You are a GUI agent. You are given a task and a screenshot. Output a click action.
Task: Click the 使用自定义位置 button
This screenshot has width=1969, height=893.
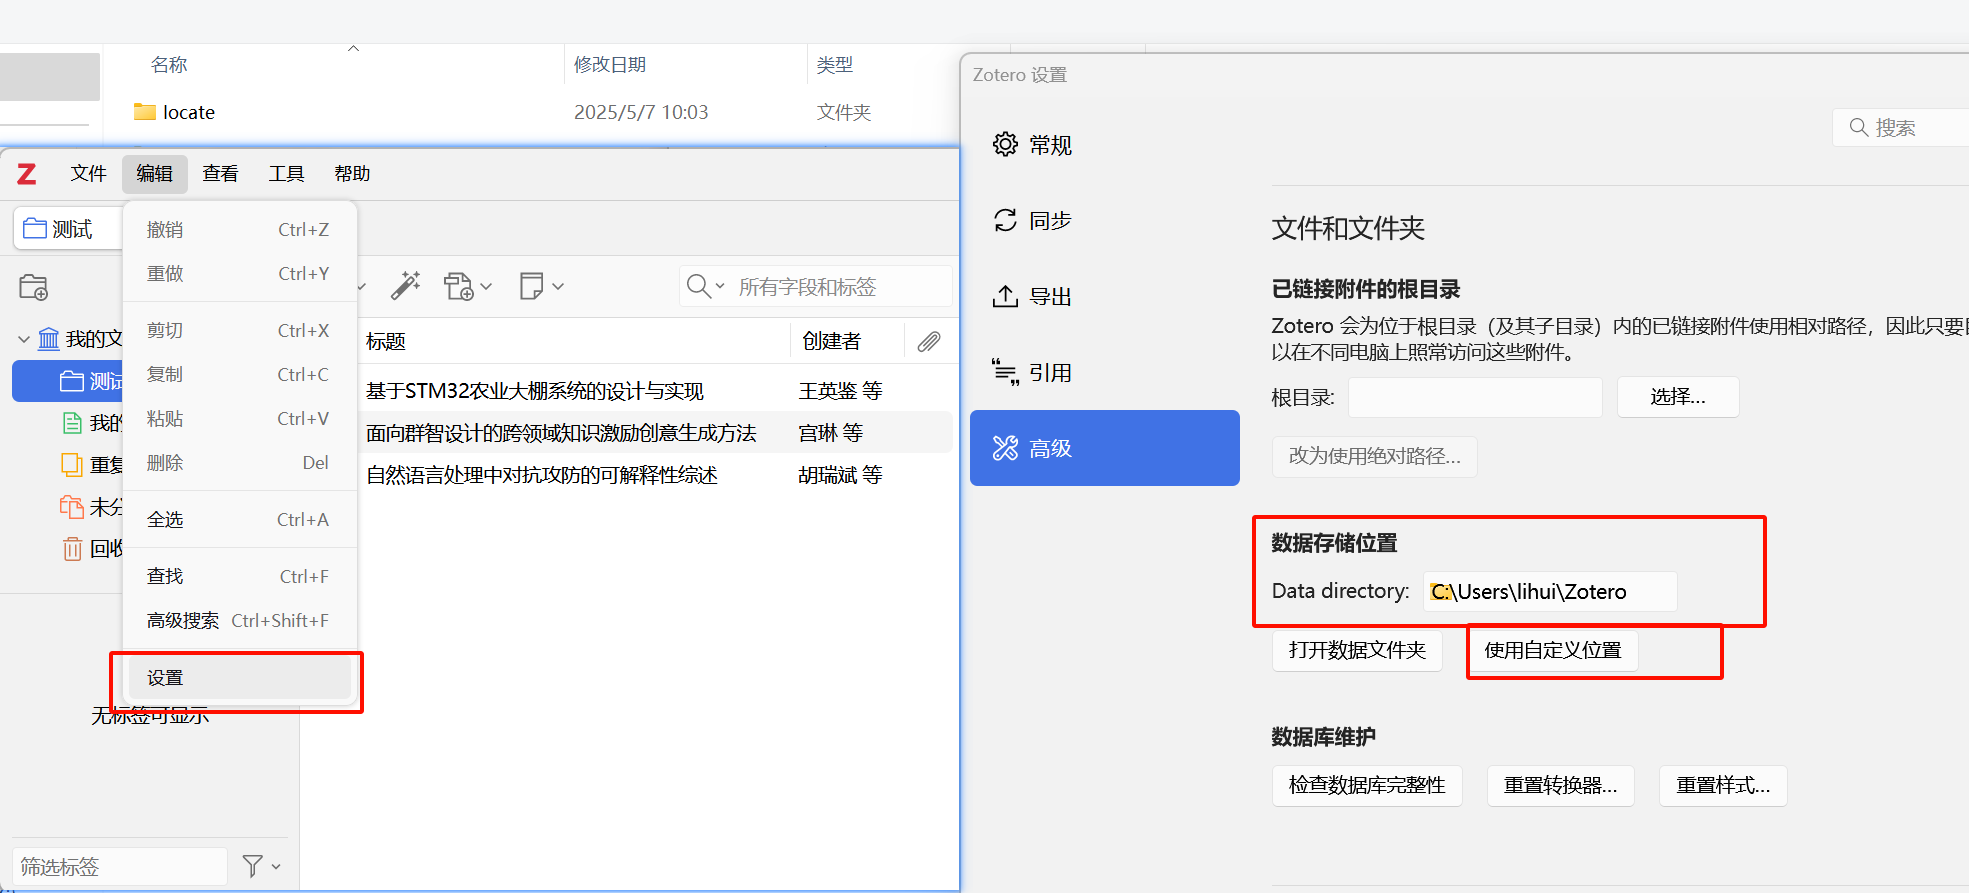click(x=1552, y=651)
